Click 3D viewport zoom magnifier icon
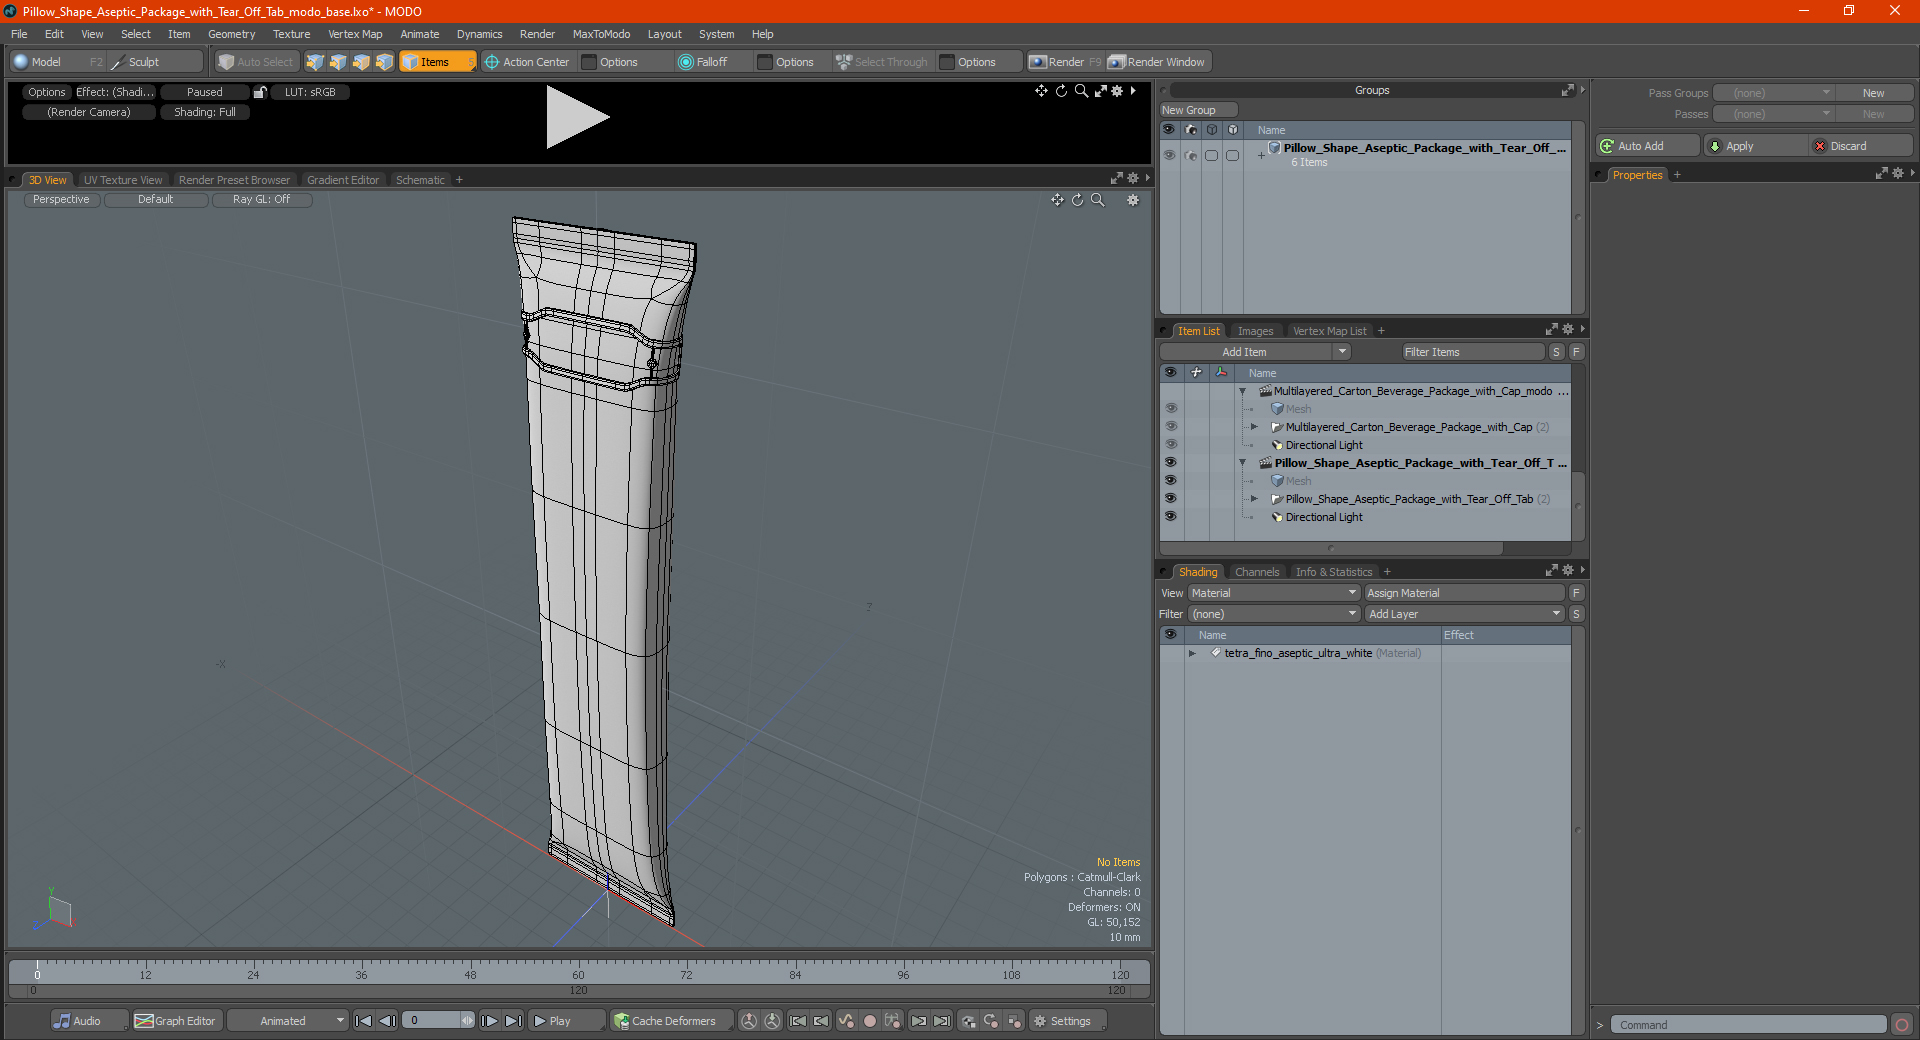 click(1097, 200)
